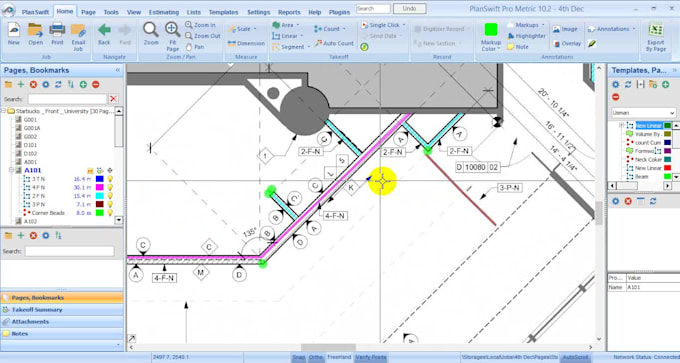Open the Tools ribbon tab
This screenshot has height=363, width=680.
coord(111,12)
